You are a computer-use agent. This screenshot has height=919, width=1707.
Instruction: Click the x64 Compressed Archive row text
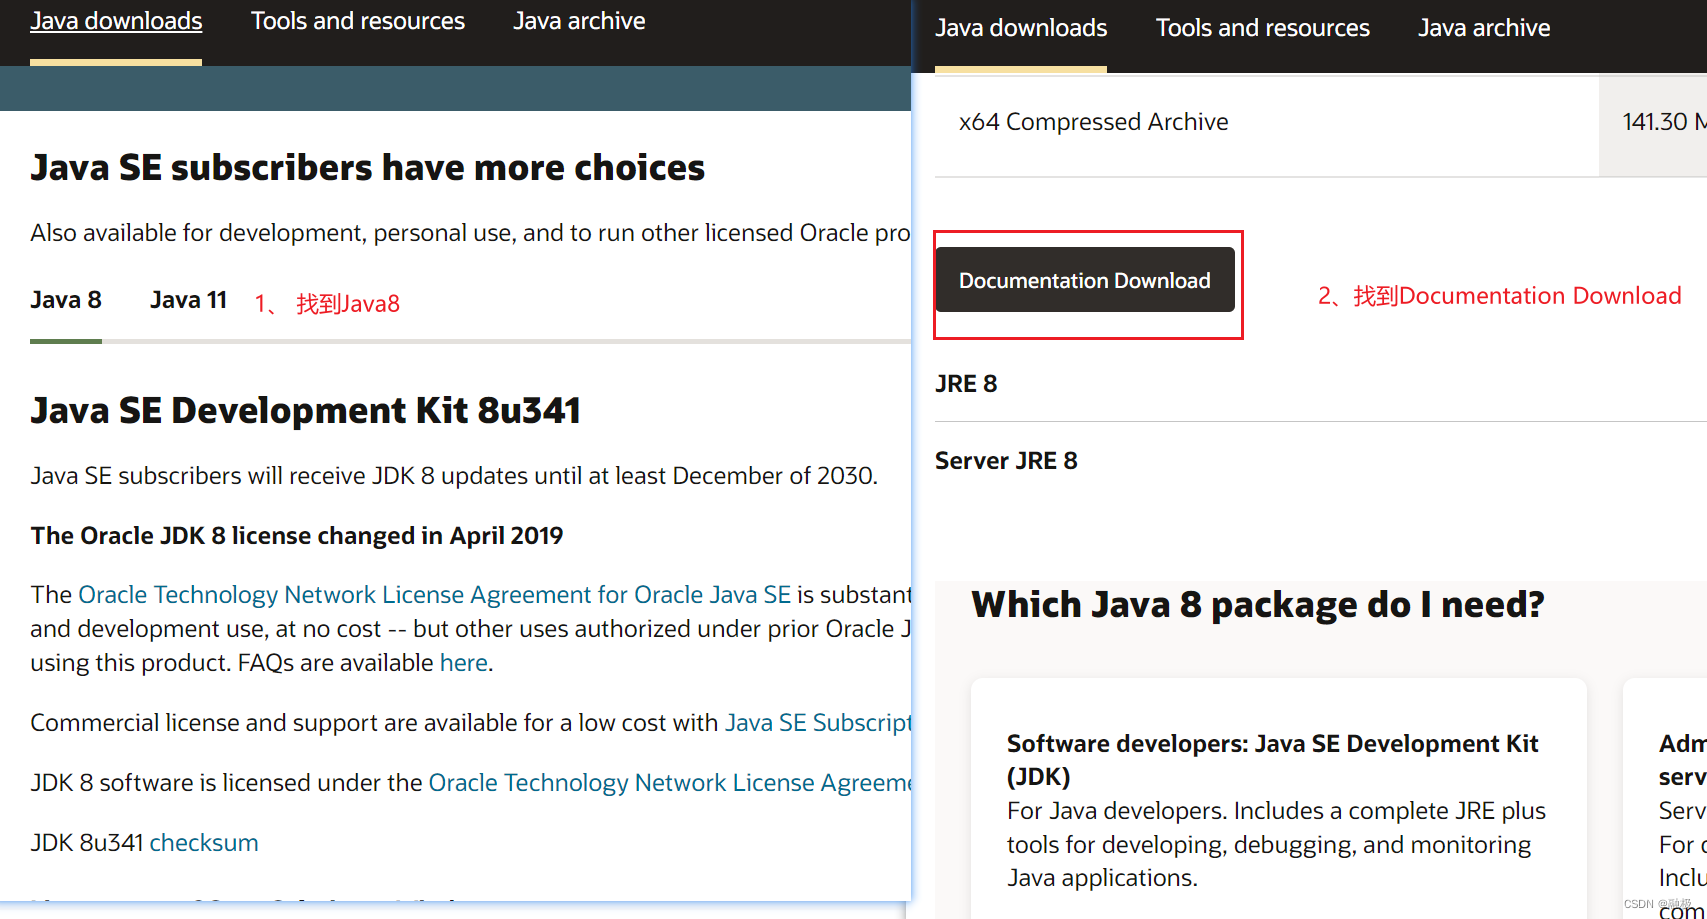pos(1093,122)
